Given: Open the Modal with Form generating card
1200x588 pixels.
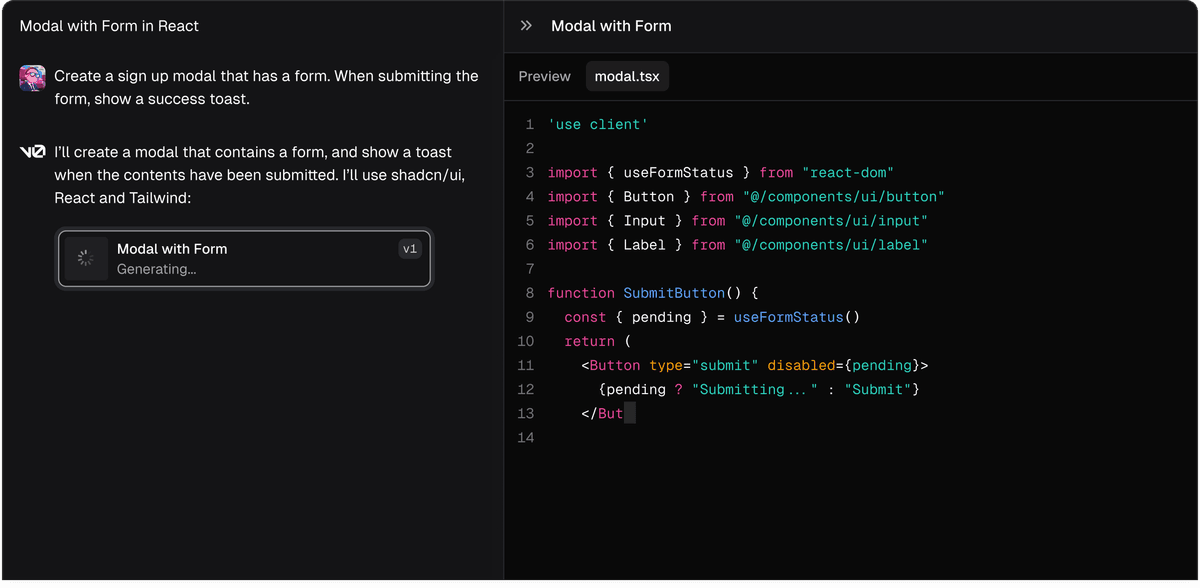Looking at the screenshot, I should point(245,259).
